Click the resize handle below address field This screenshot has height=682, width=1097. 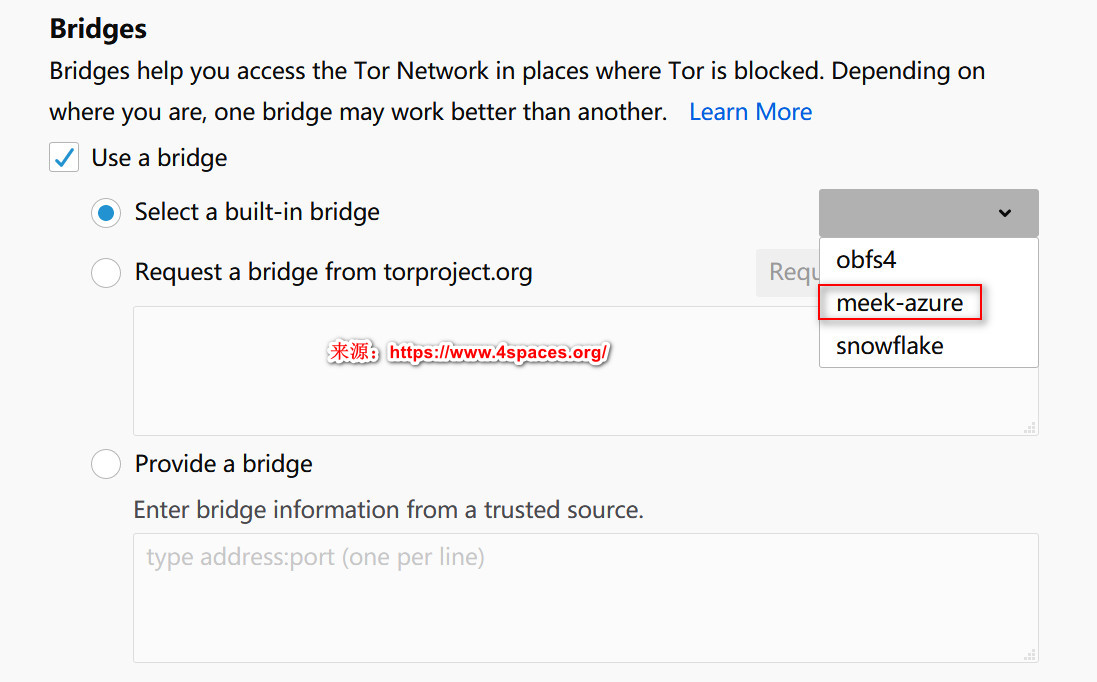1029,655
